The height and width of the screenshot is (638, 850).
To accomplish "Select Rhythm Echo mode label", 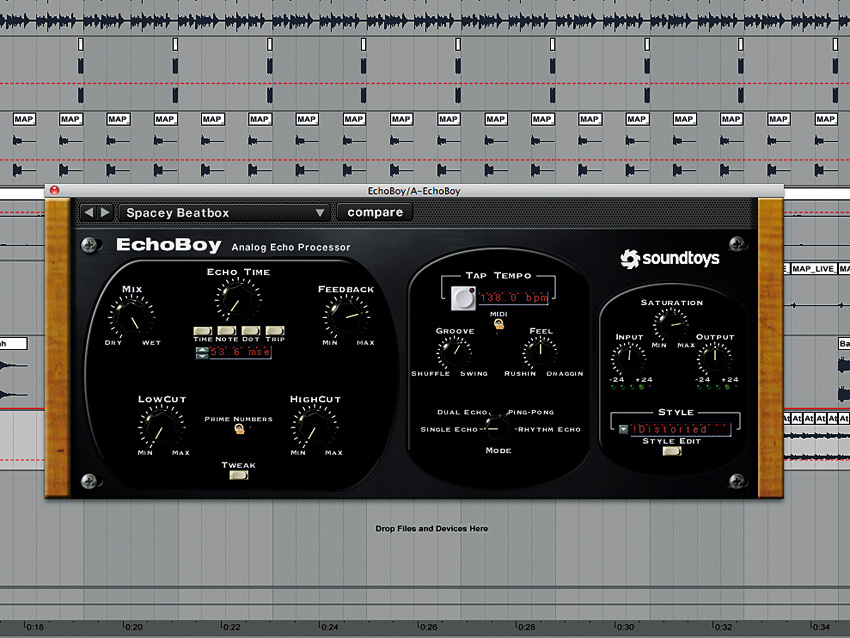I will 549,429.
